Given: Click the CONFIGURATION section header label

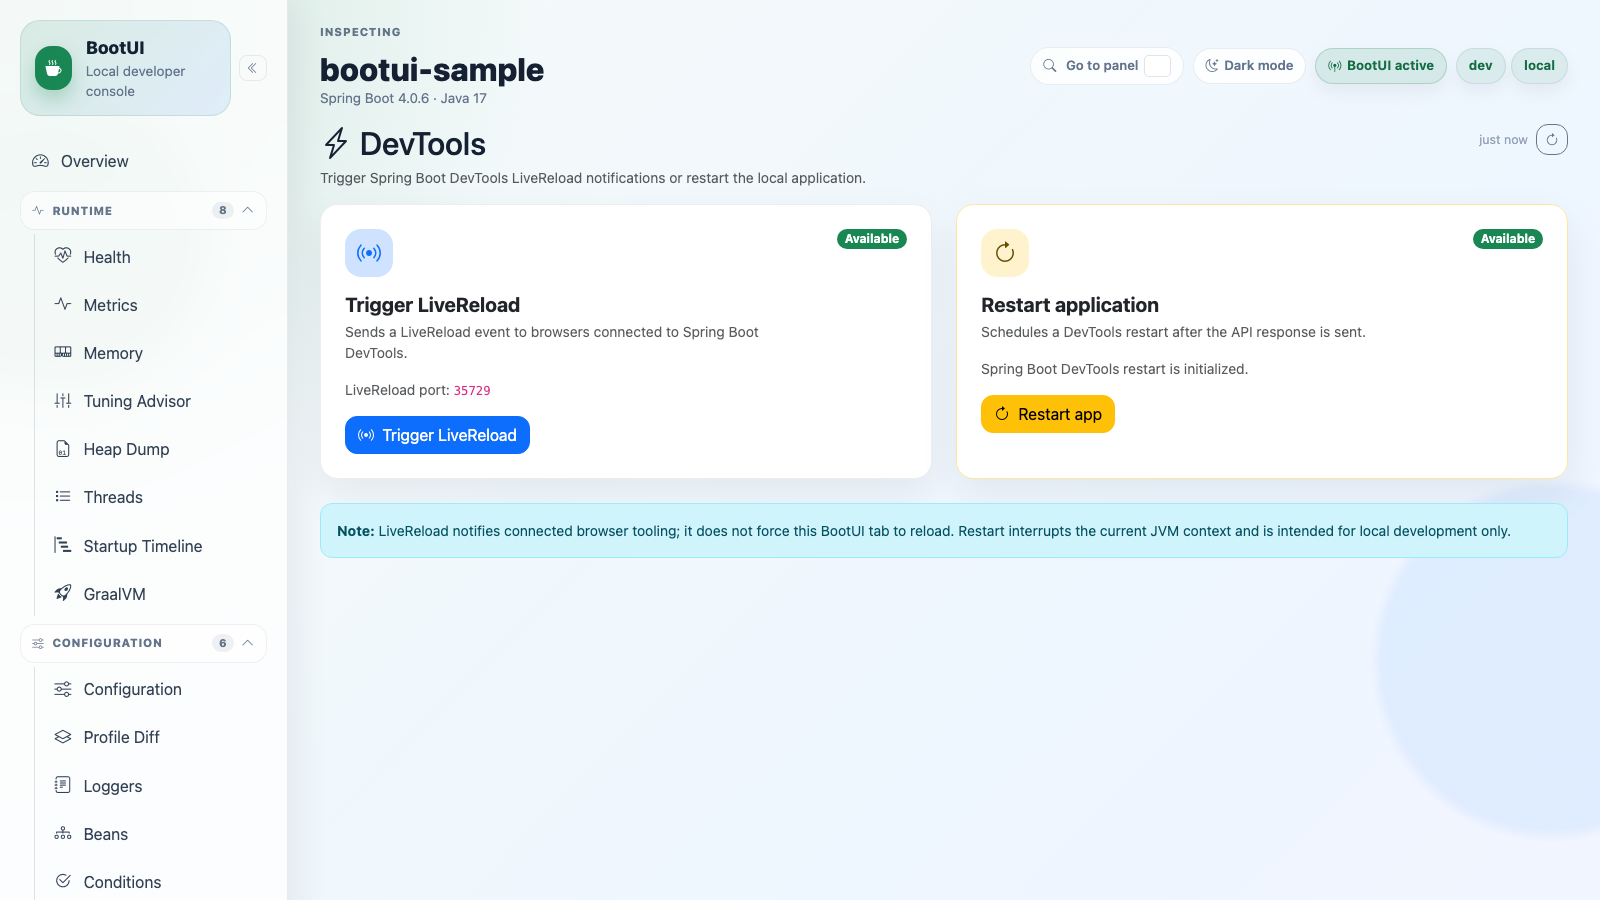Looking at the screenshot, I should [107, 643].
